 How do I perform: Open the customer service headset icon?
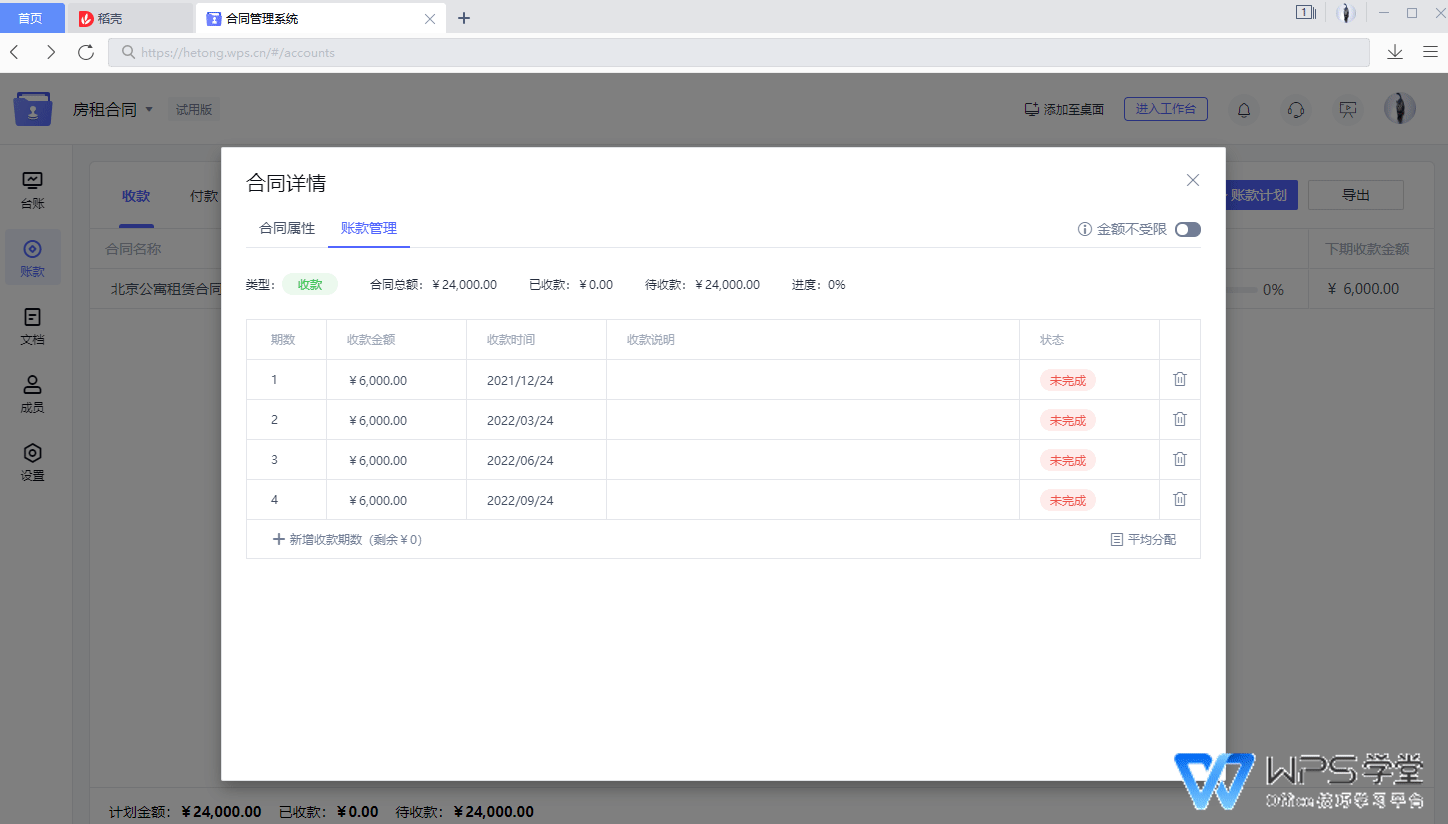pyautogui.click(x=1296, y=109)
